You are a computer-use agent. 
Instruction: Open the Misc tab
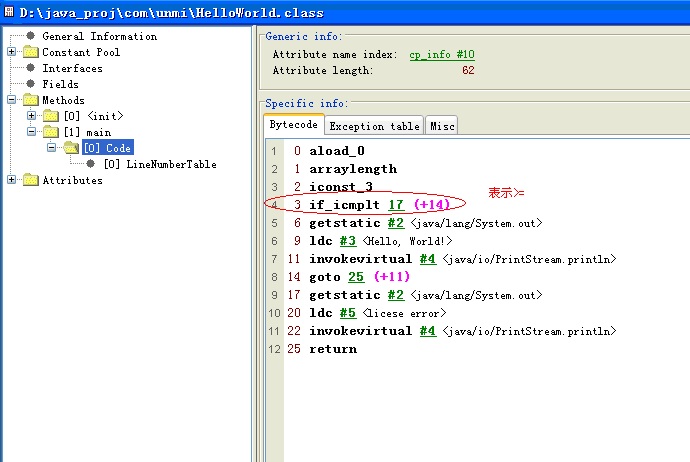point(442,126)
